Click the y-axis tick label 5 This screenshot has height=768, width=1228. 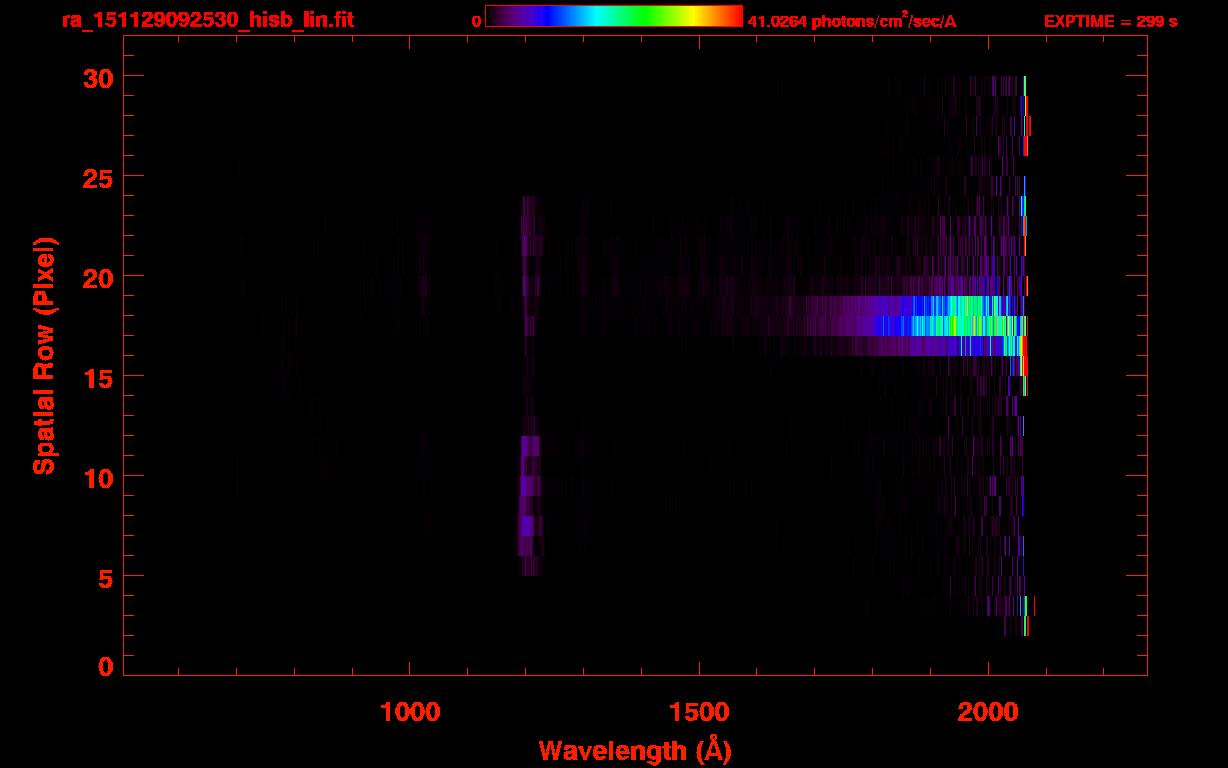click(106, 577)
